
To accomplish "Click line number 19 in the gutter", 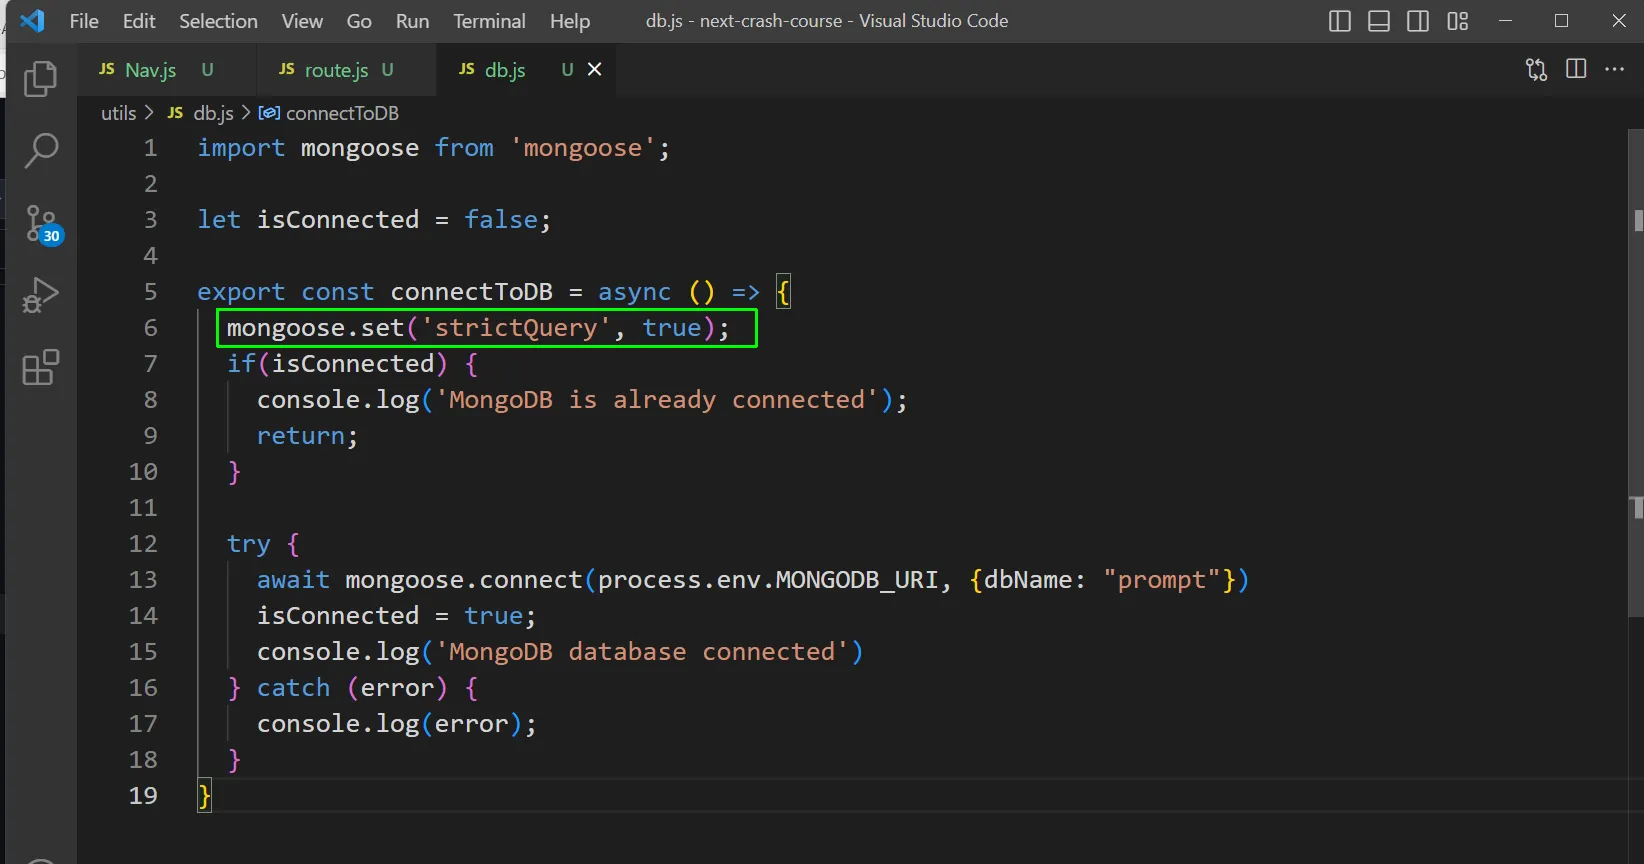I will click(143, 796).
